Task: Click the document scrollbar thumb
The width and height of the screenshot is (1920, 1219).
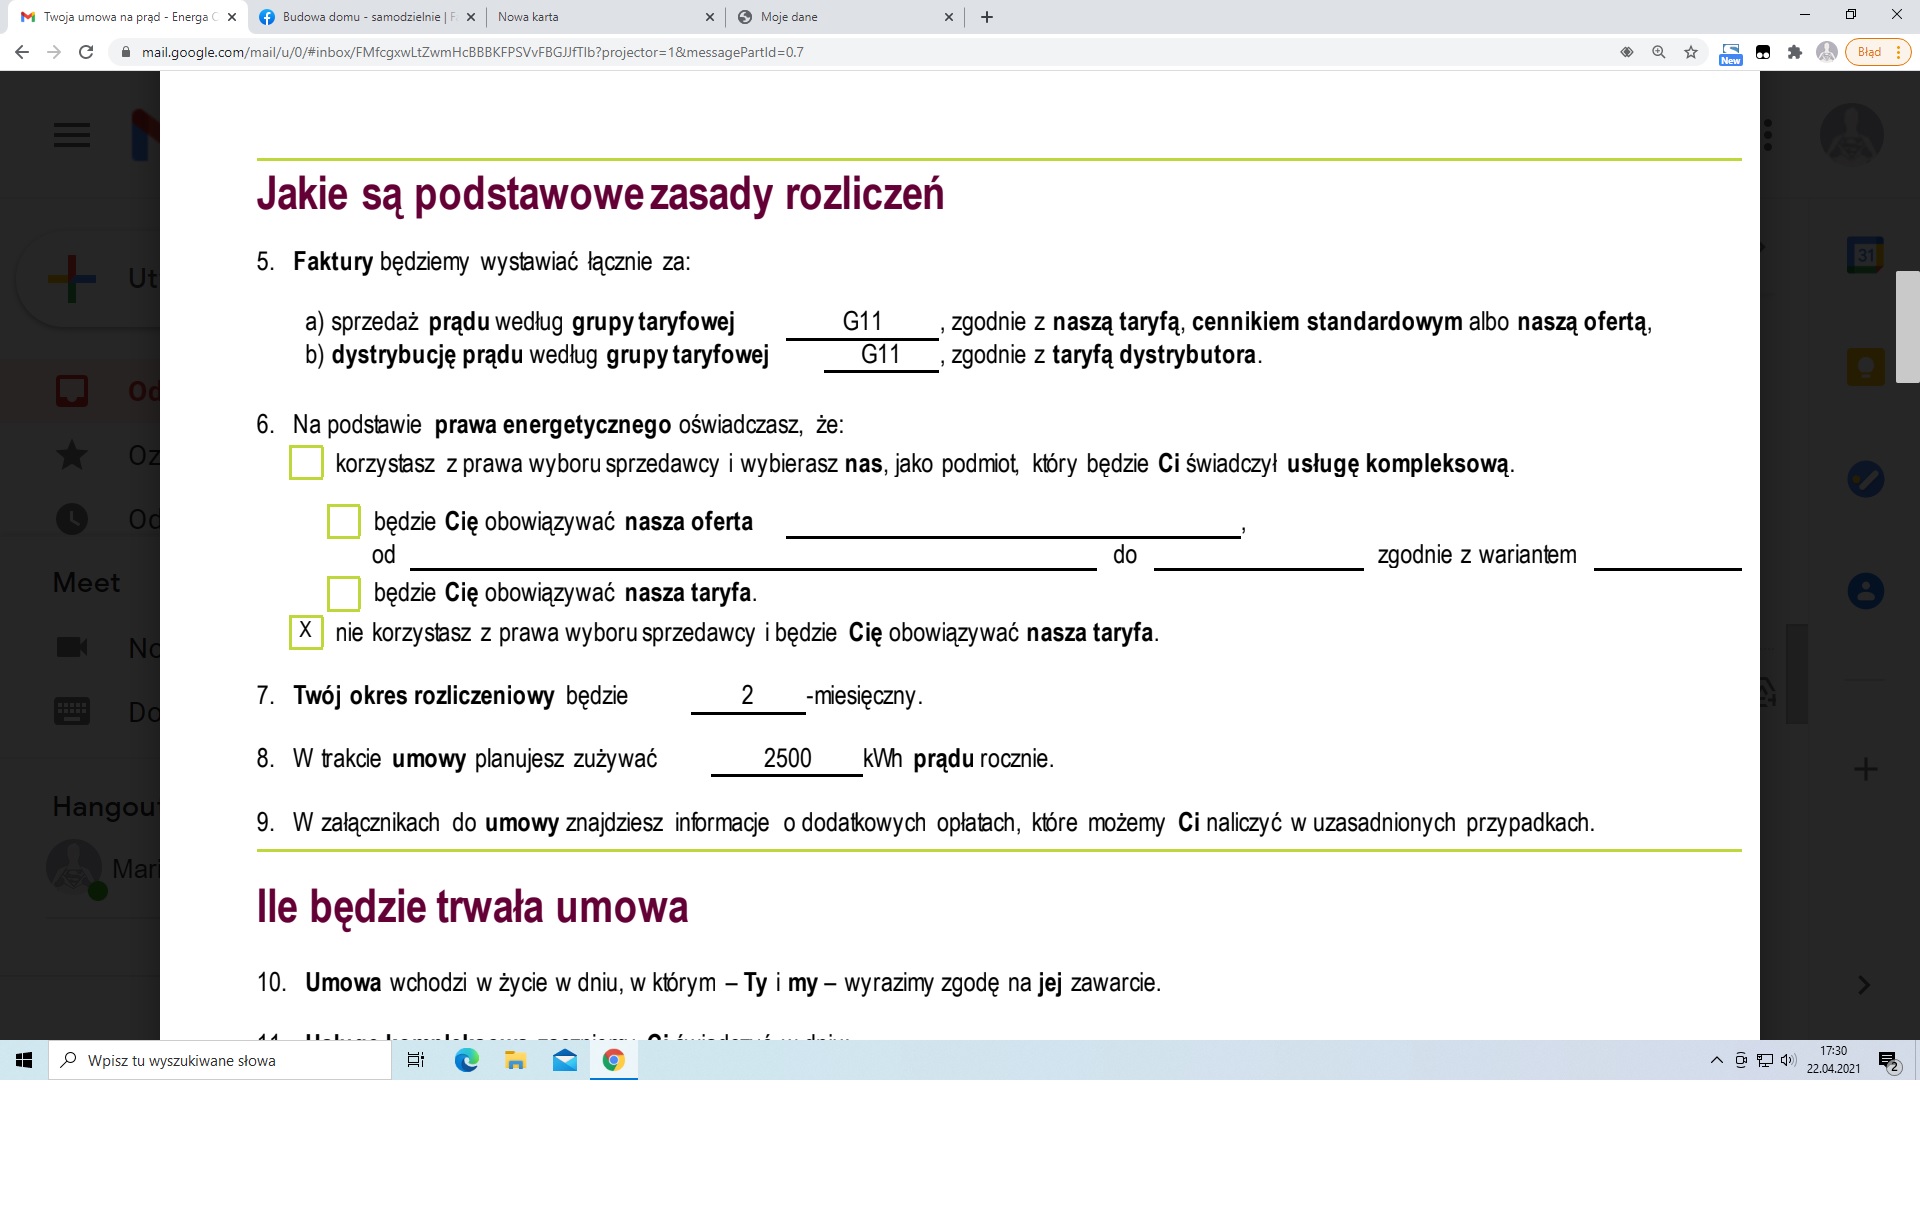Action: [1907, 327]
